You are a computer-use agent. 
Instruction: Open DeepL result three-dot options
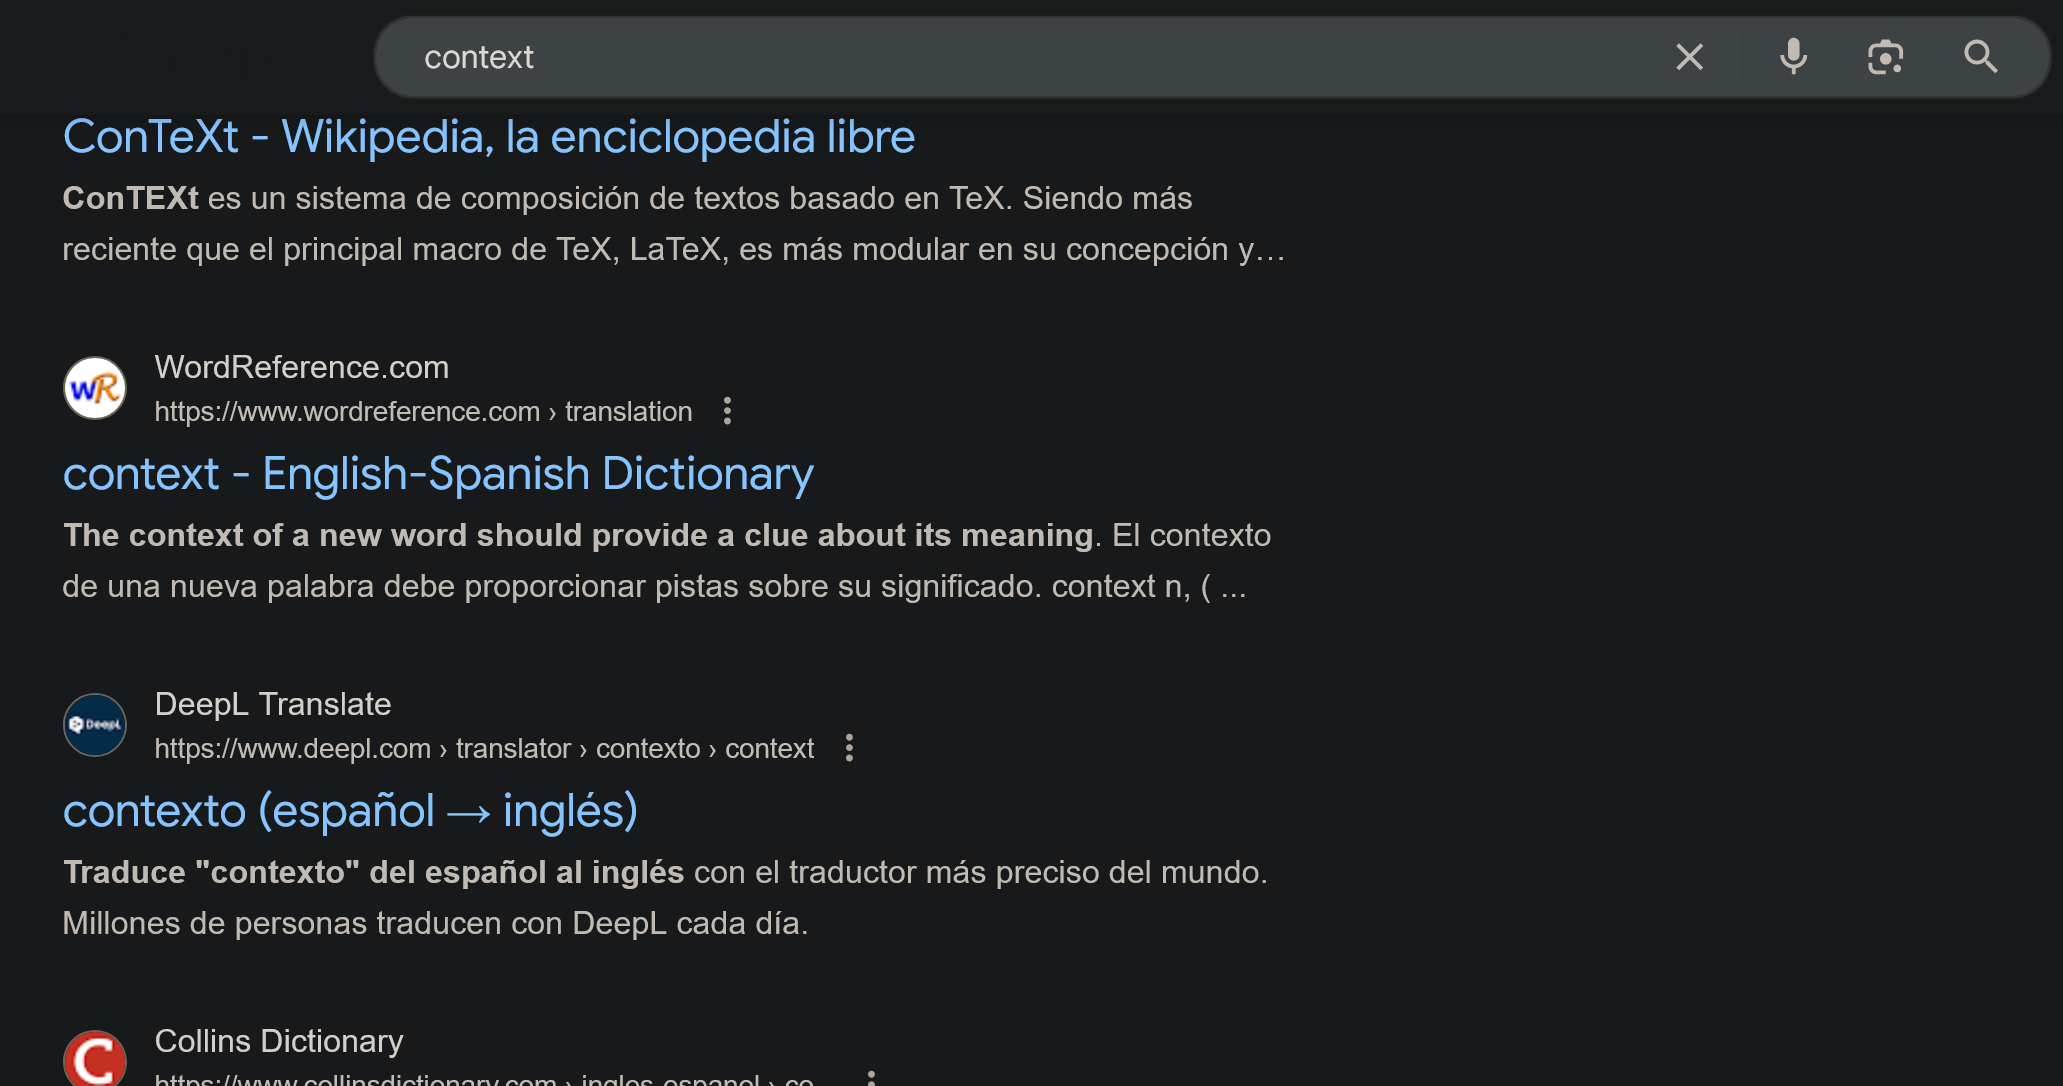[849, 748]
